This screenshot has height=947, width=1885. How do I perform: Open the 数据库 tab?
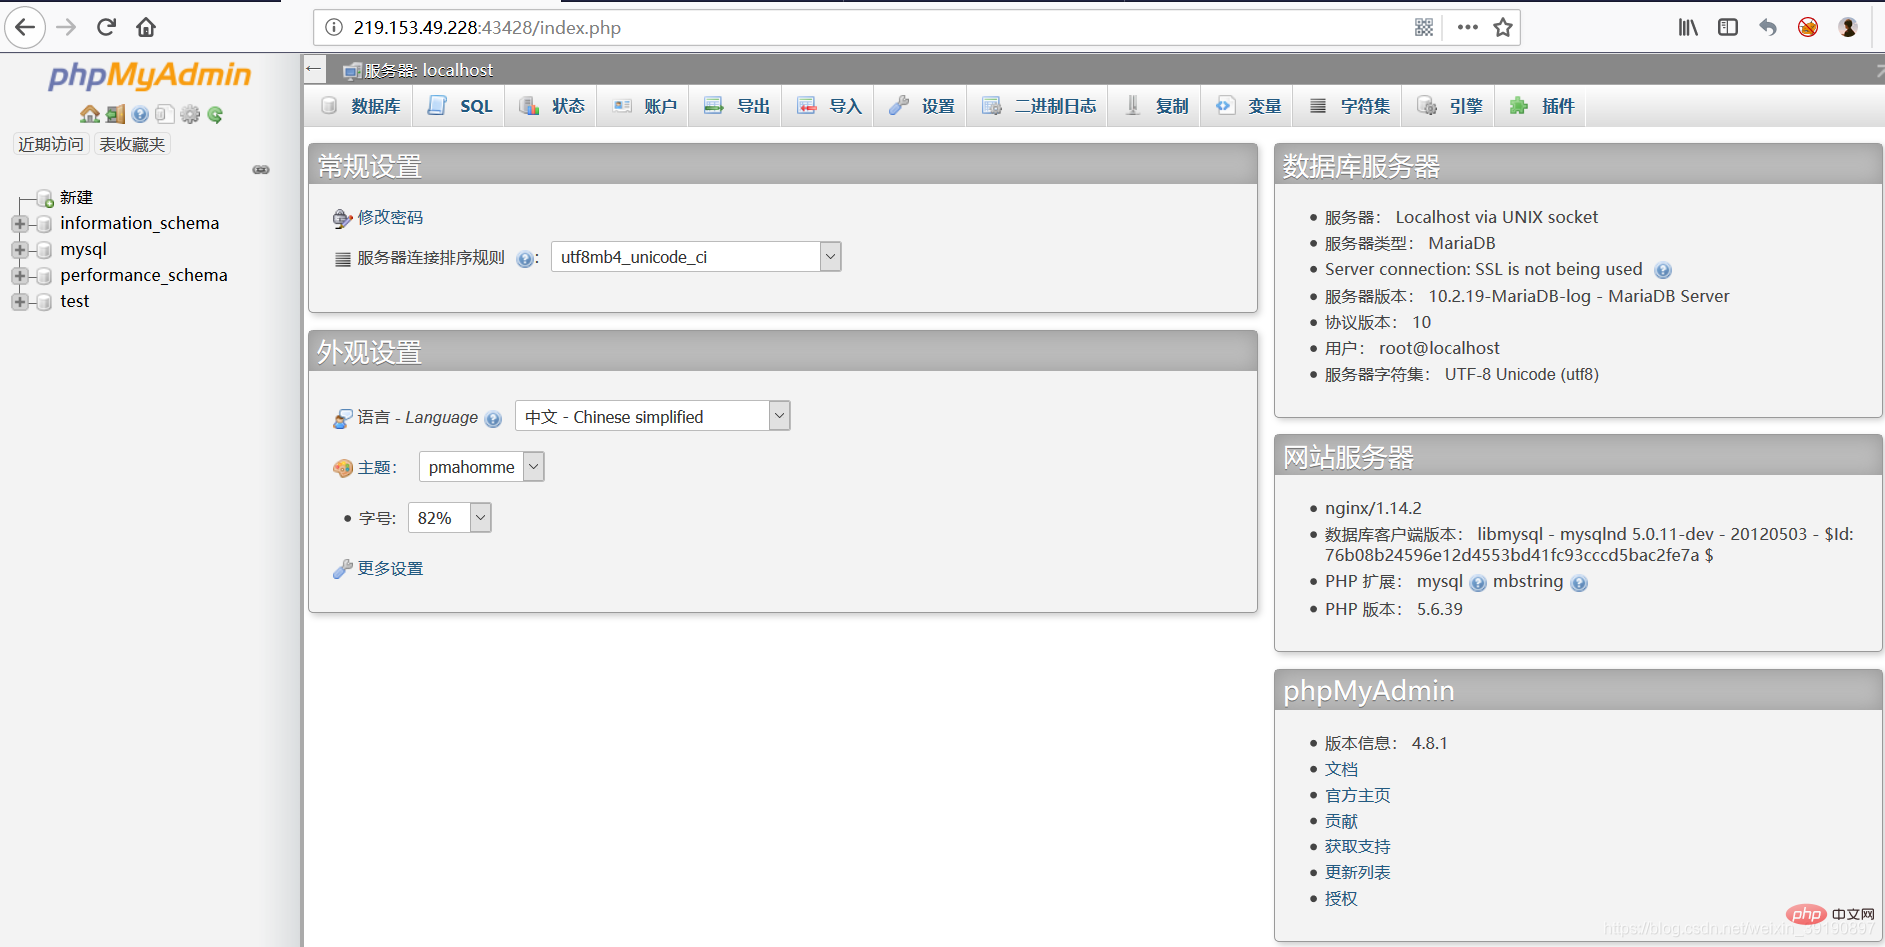pos(361,106)
